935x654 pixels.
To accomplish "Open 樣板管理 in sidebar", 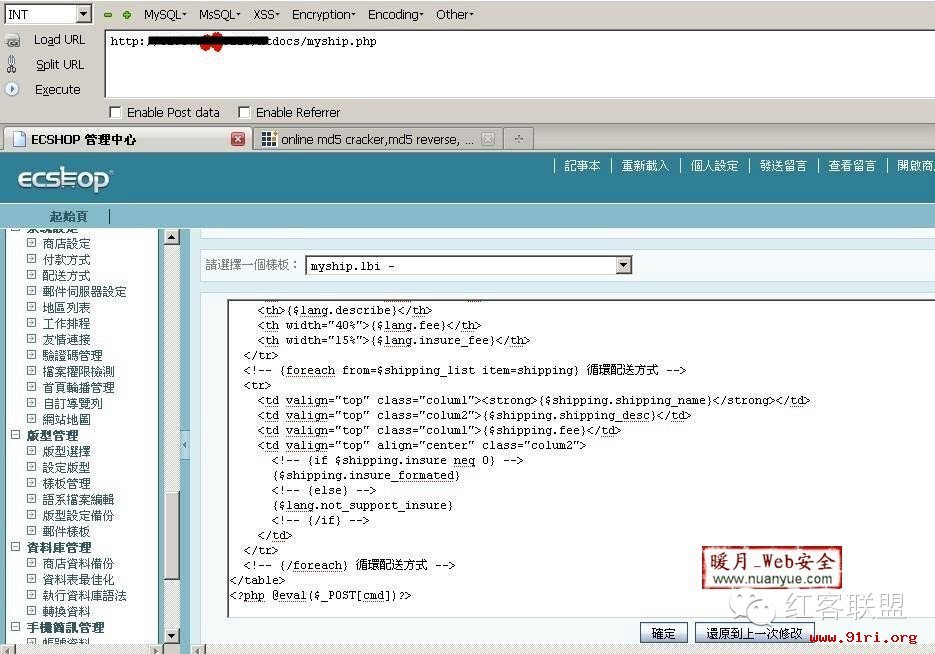I will [x=66, y=483].
